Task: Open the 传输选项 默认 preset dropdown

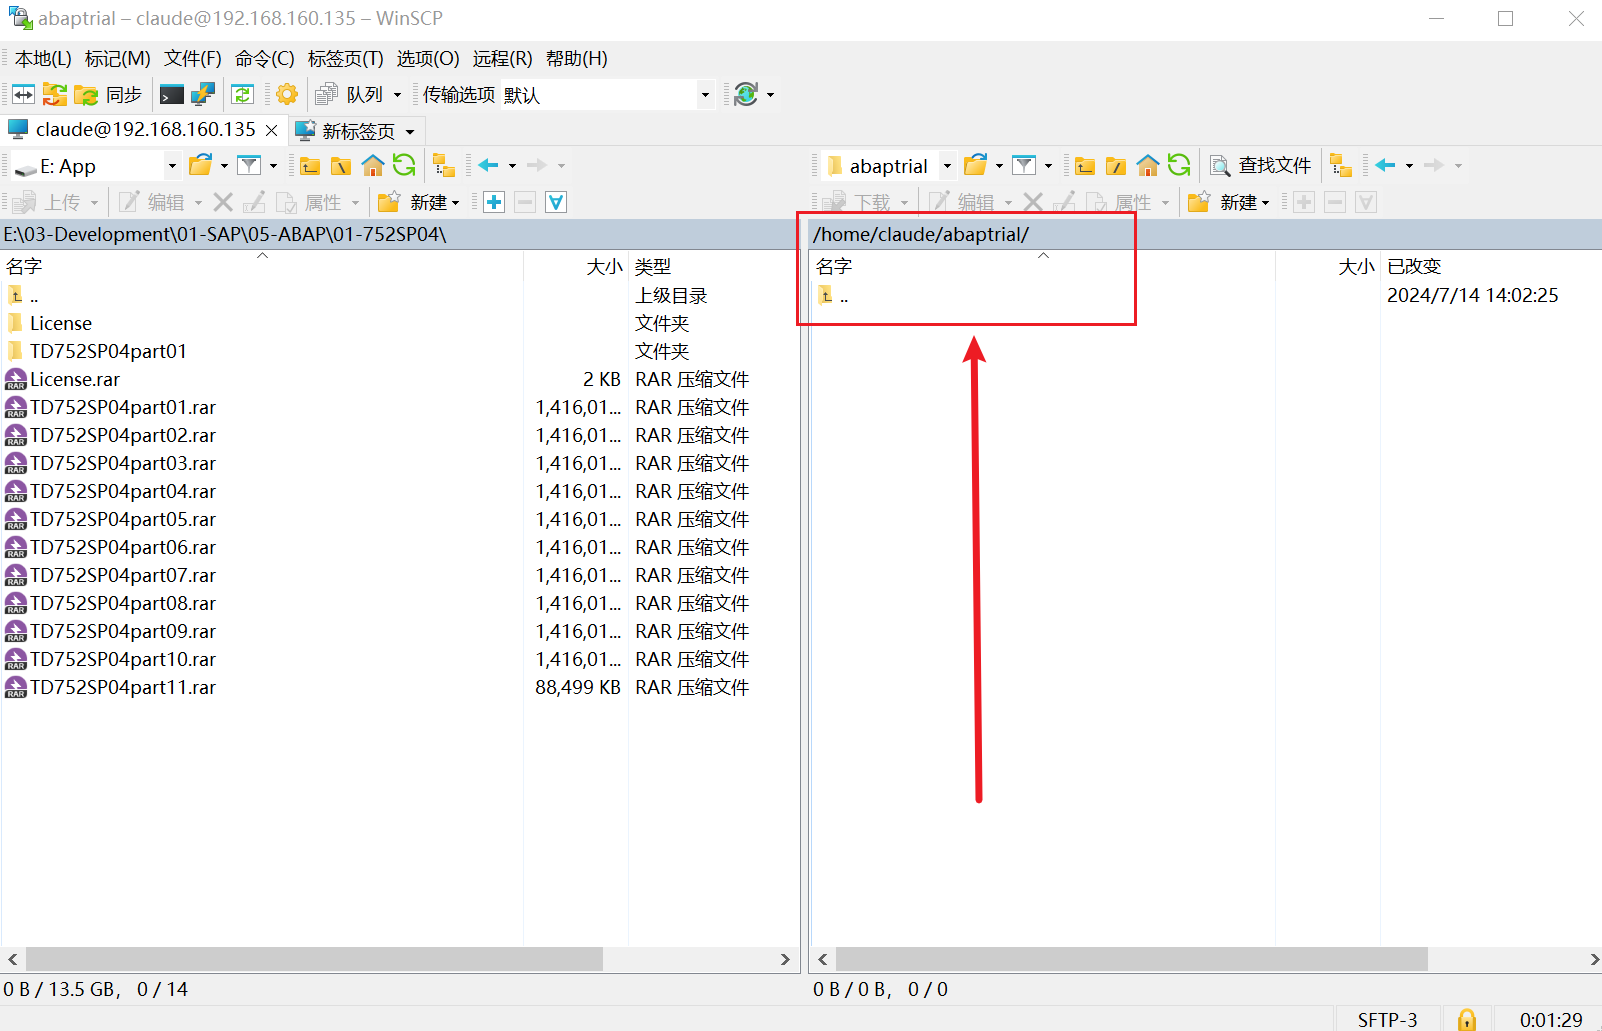Action: click(705, 95)
